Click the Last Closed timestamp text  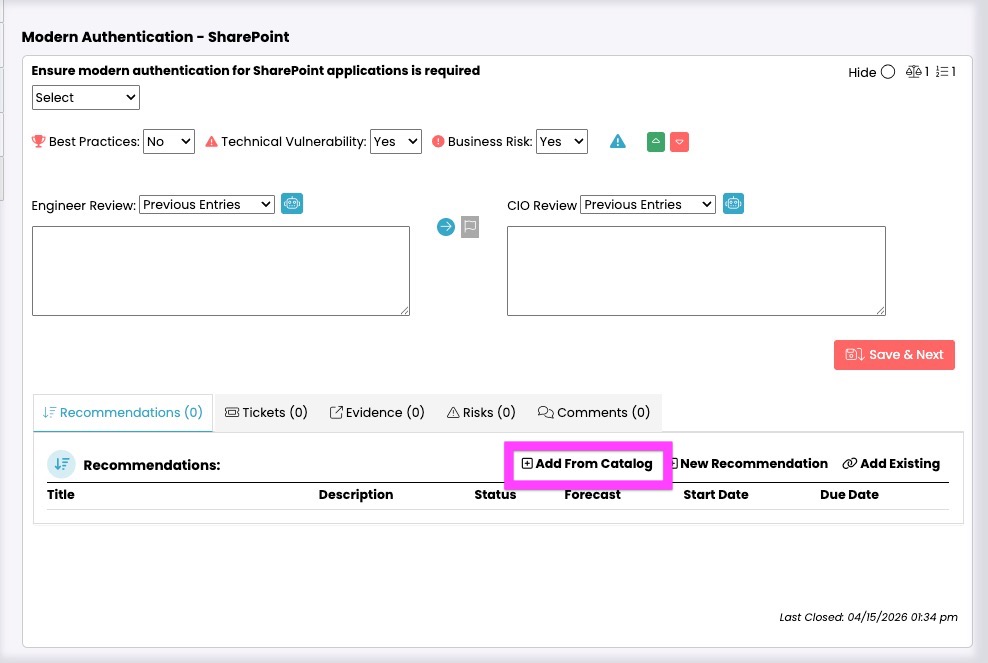point(868,617)
